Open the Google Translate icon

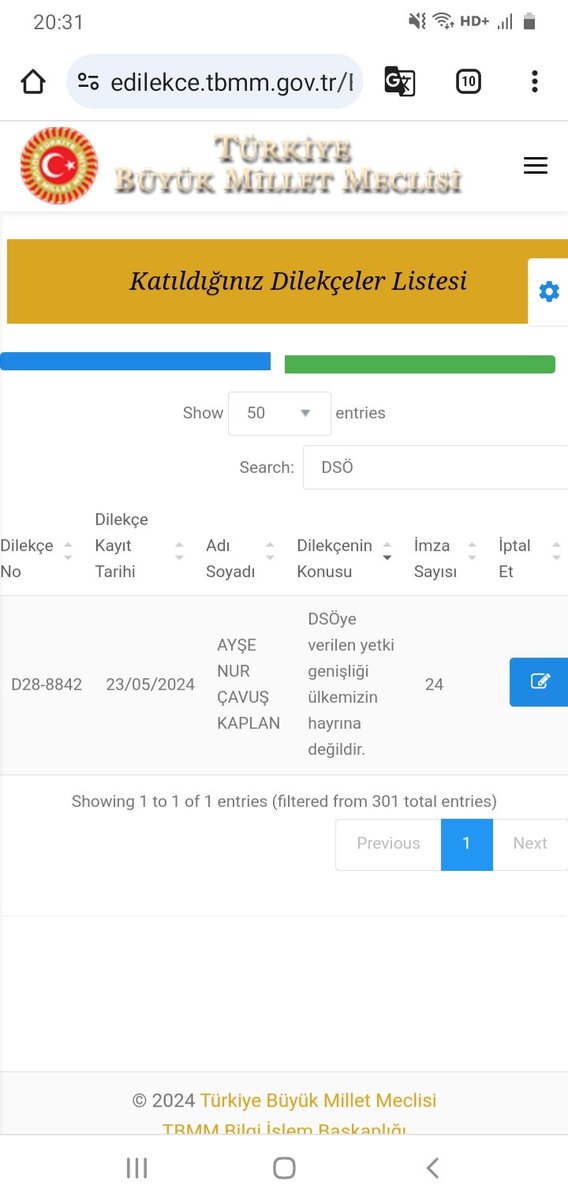point(399,82)
